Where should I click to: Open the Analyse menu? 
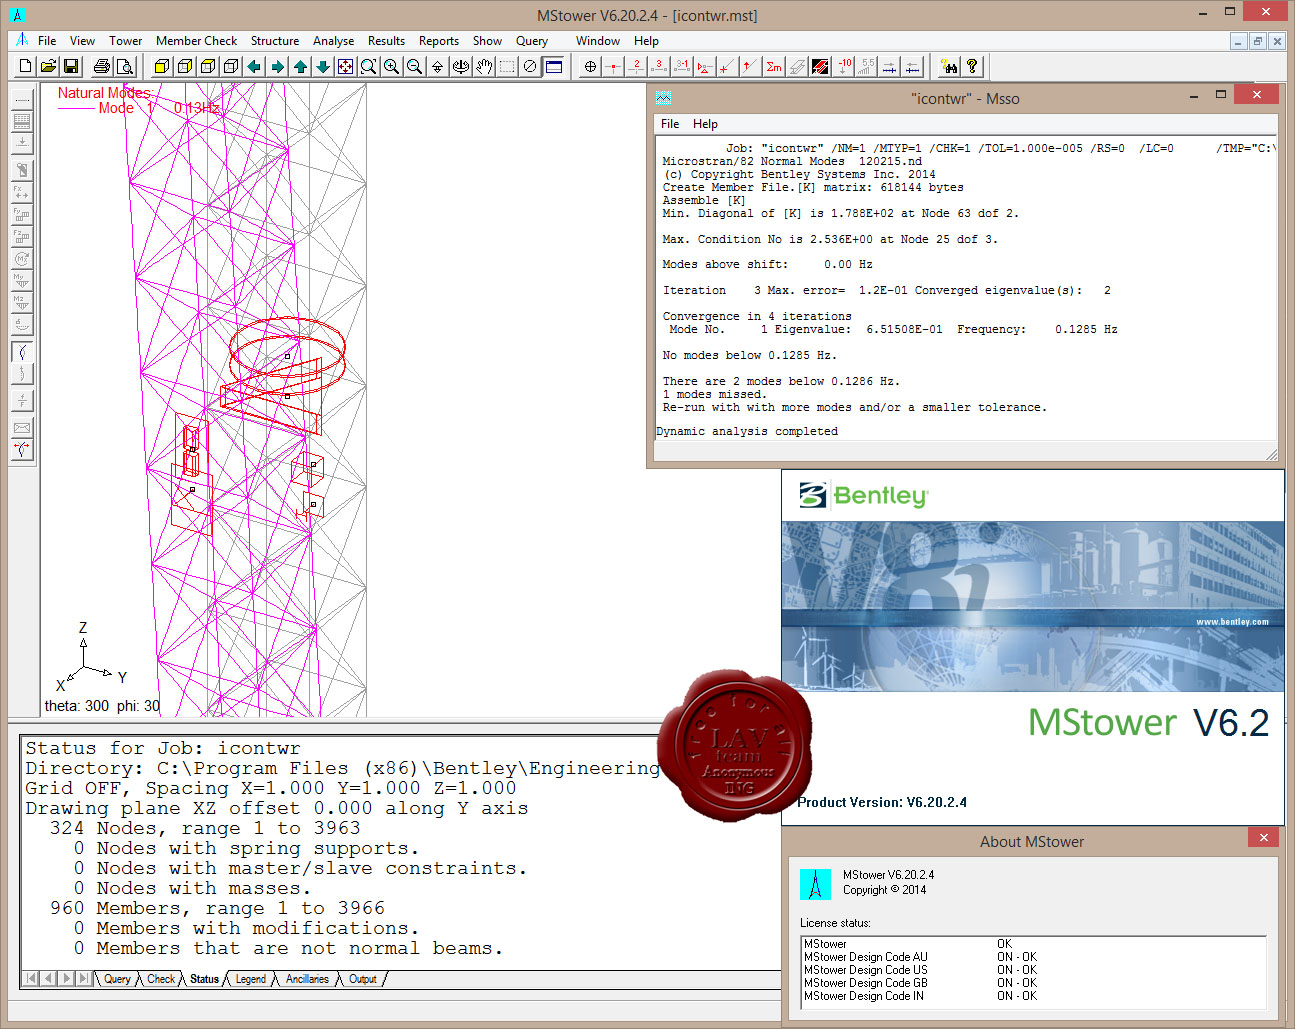point(333,41)
